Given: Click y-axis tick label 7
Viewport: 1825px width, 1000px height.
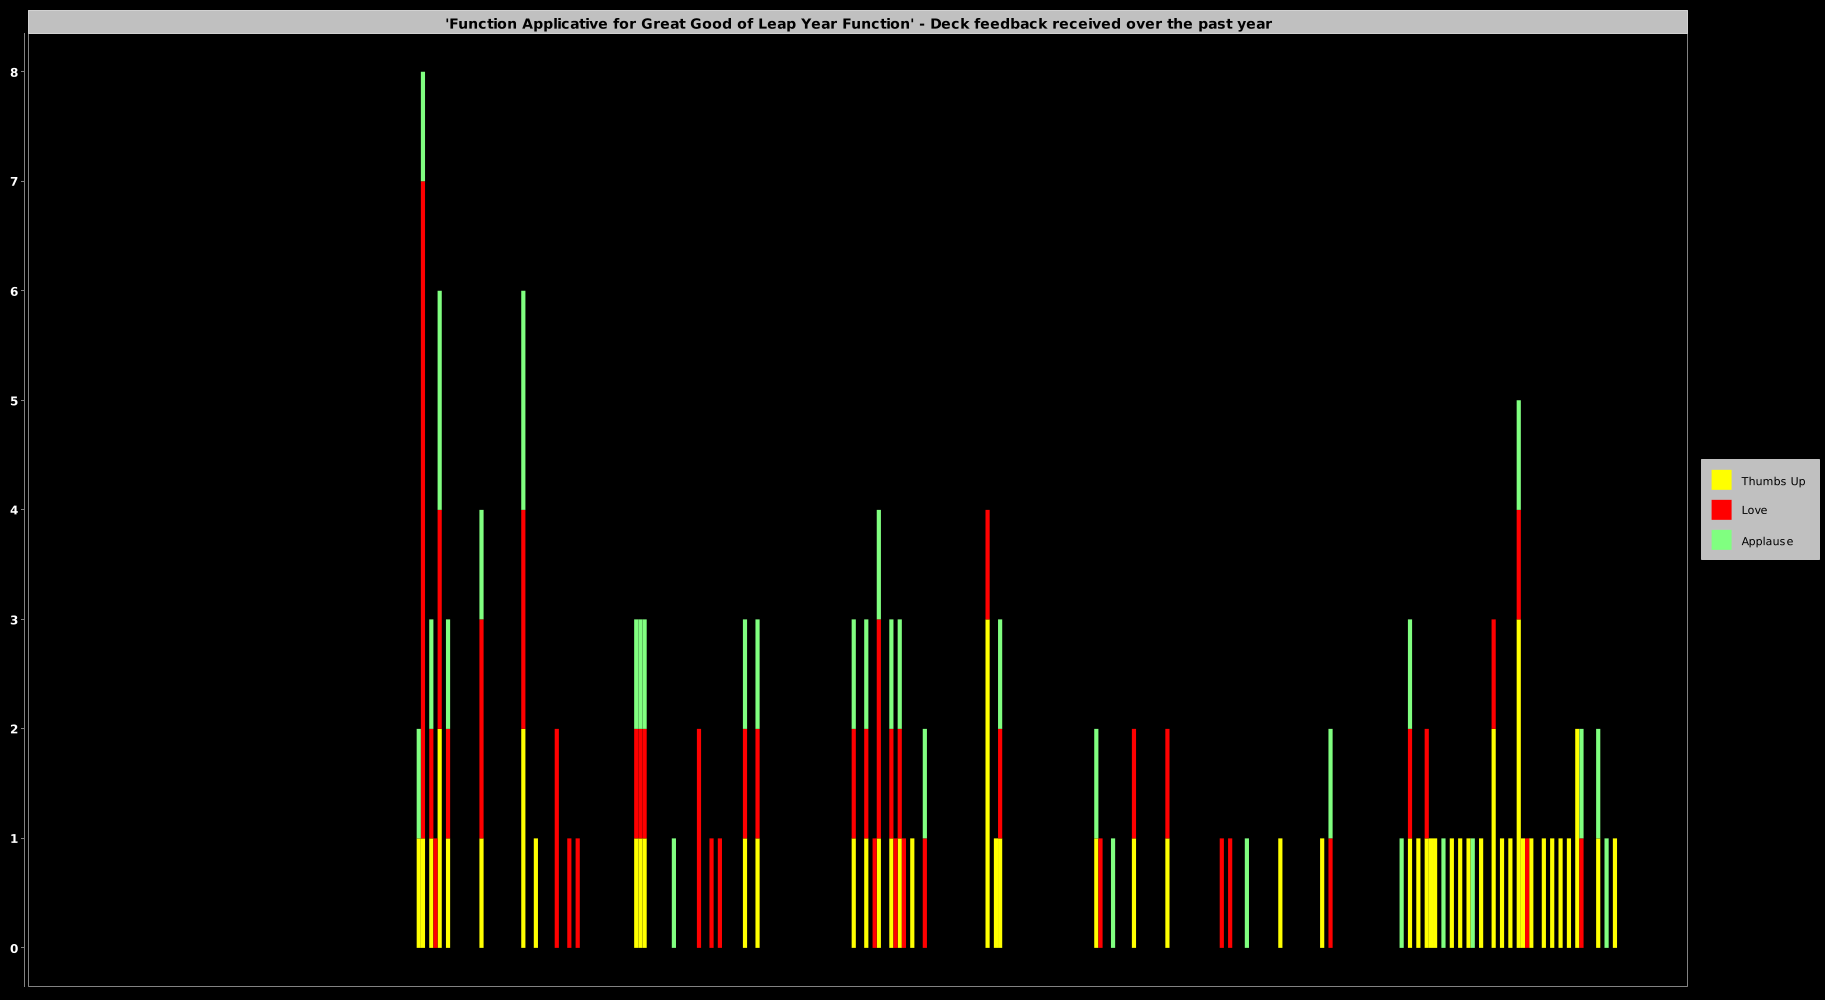Looking at the screenshot, I should point(14,182).
